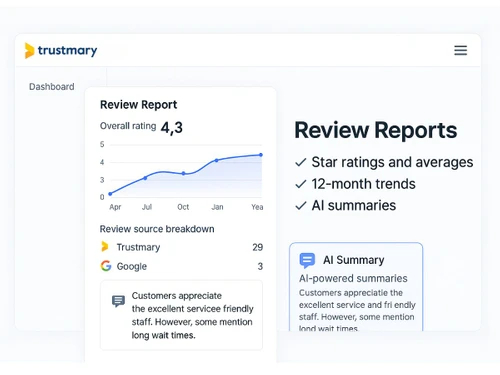Click the Review source breakdown heading
Viewport: 500px width, 375px height.
point(157,229)
